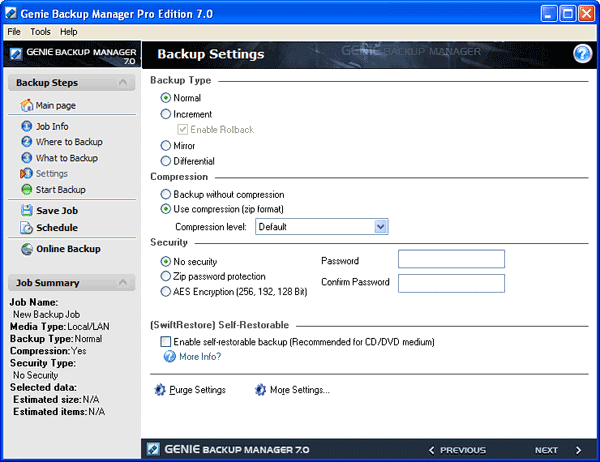Image resolution: width=600 pixels, height=462 pixels.
Task: Open Purge Settings
Action: (197, 390)
